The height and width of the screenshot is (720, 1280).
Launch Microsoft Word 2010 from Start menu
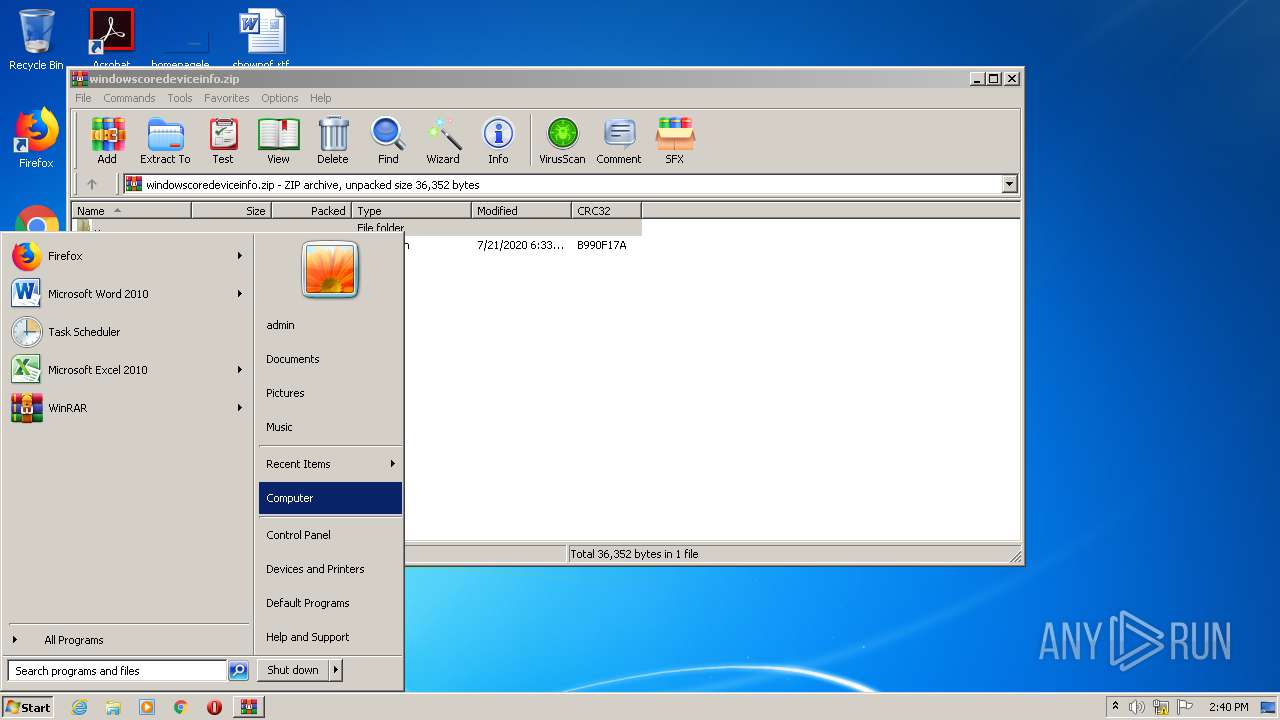127,294
